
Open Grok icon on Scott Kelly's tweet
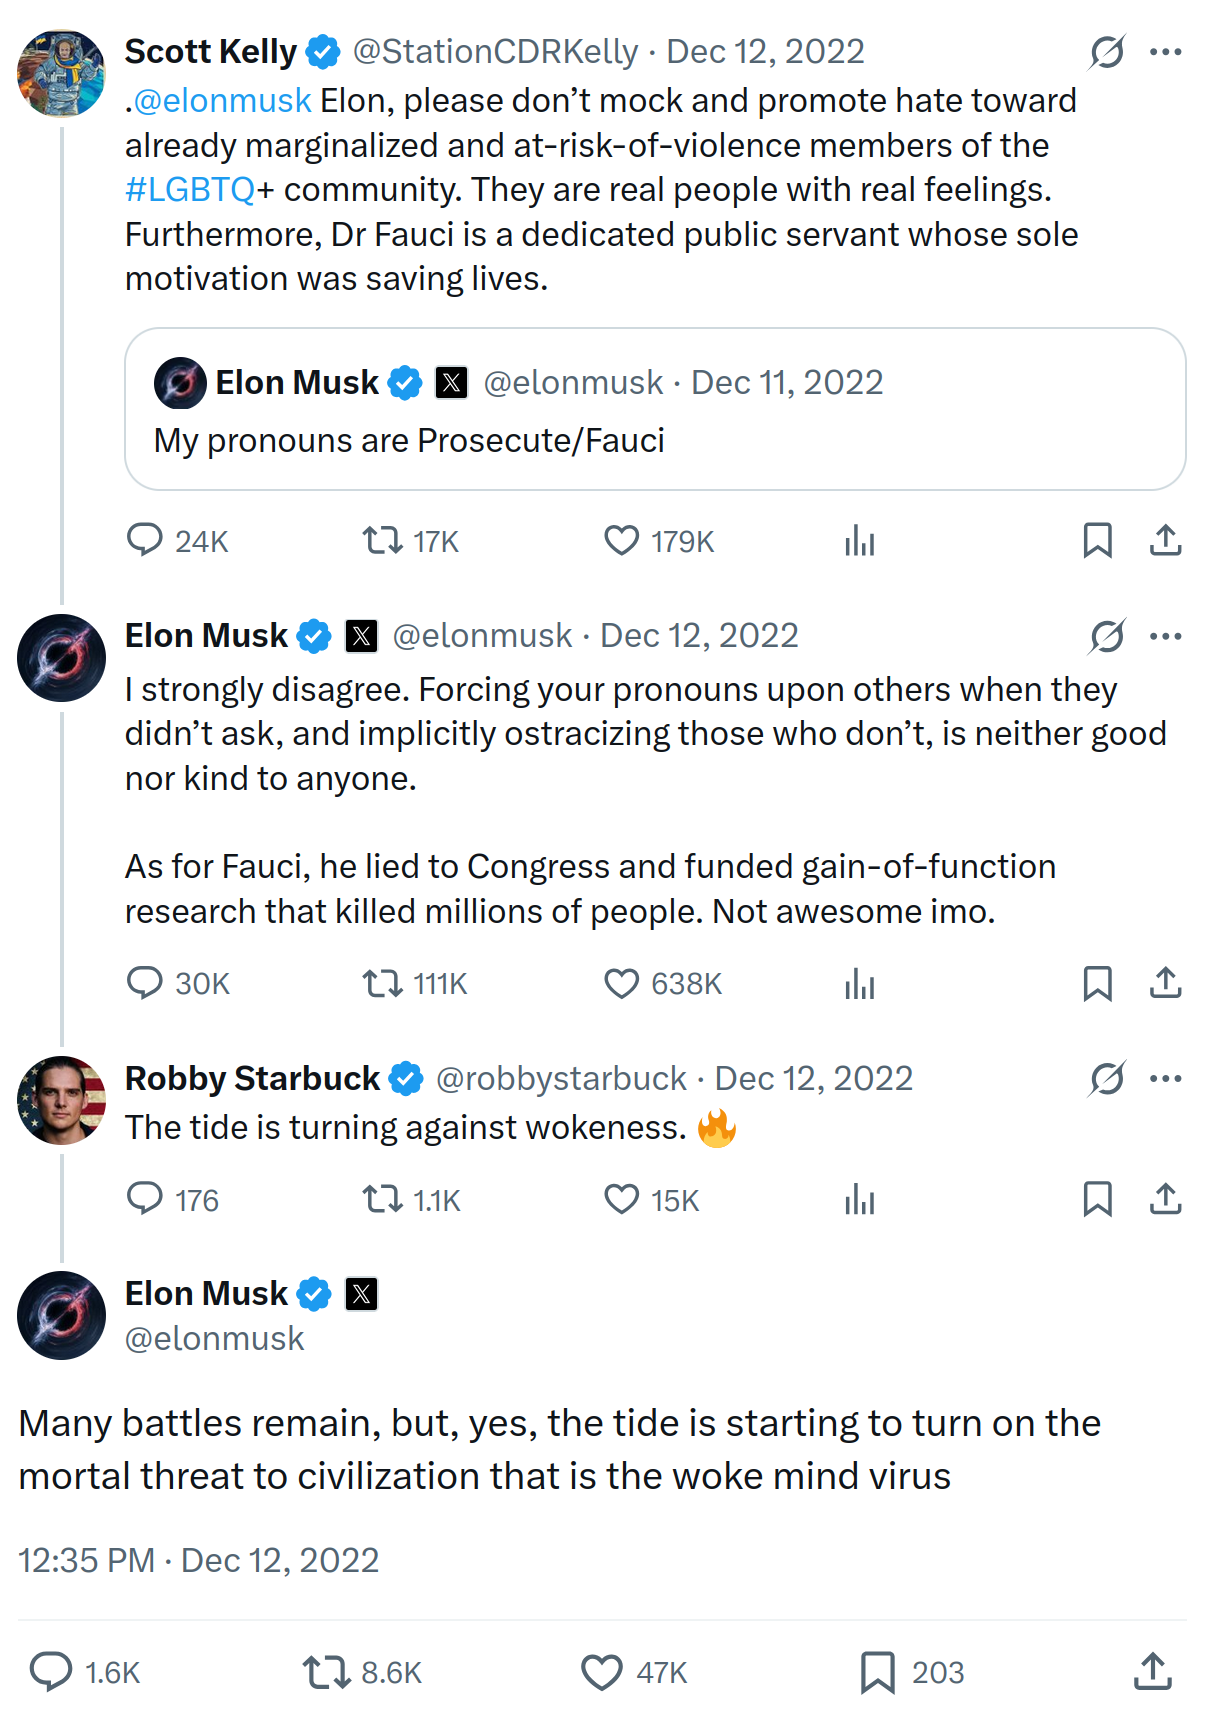tap(1107, 52)
